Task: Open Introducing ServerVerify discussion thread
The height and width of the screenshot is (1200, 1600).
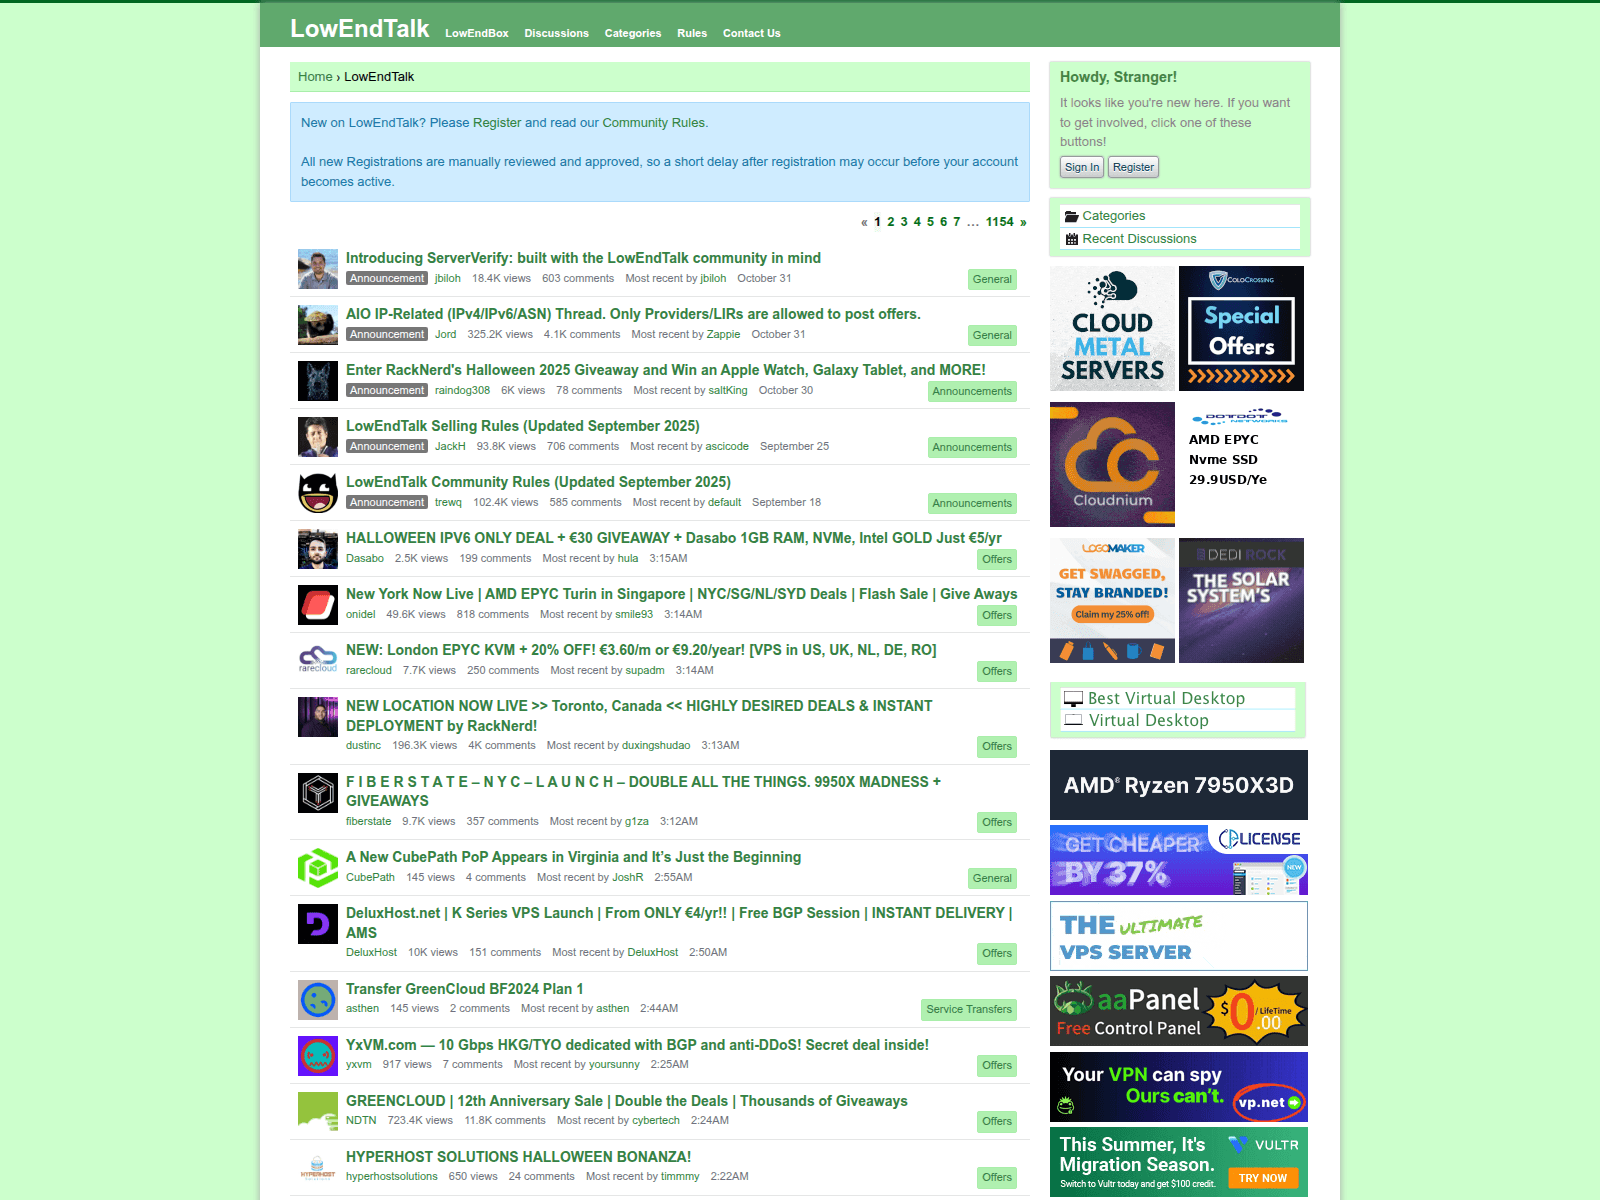Action: click(583, 258)
